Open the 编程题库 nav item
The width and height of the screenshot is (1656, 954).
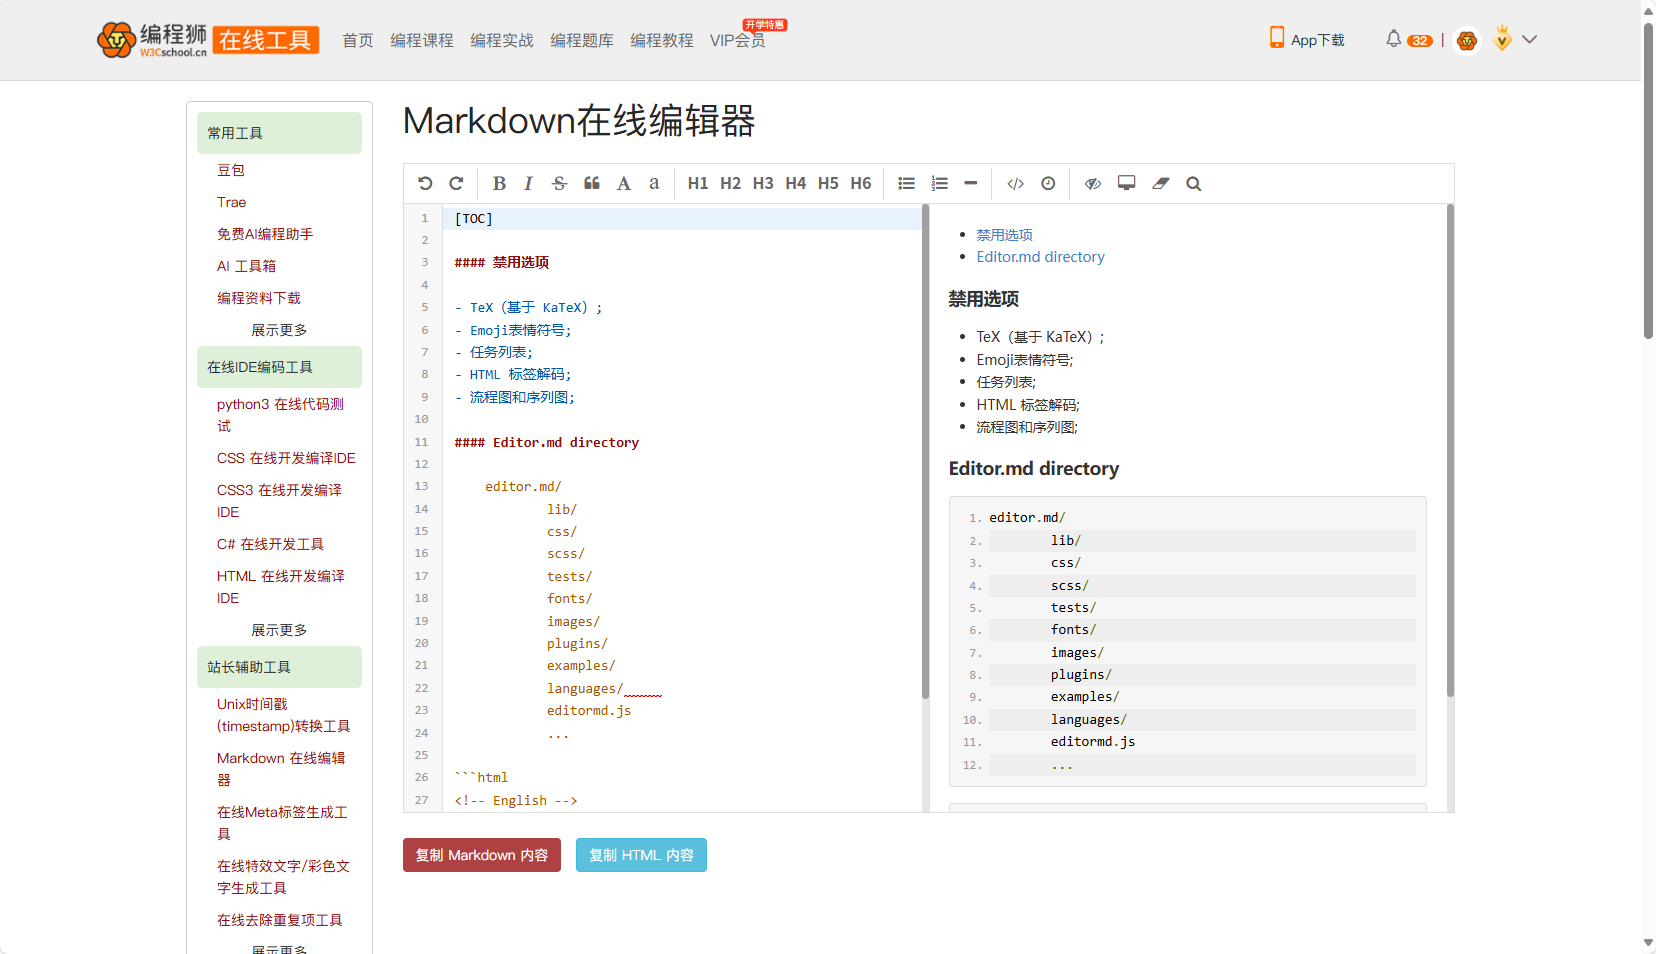[582, 40]
